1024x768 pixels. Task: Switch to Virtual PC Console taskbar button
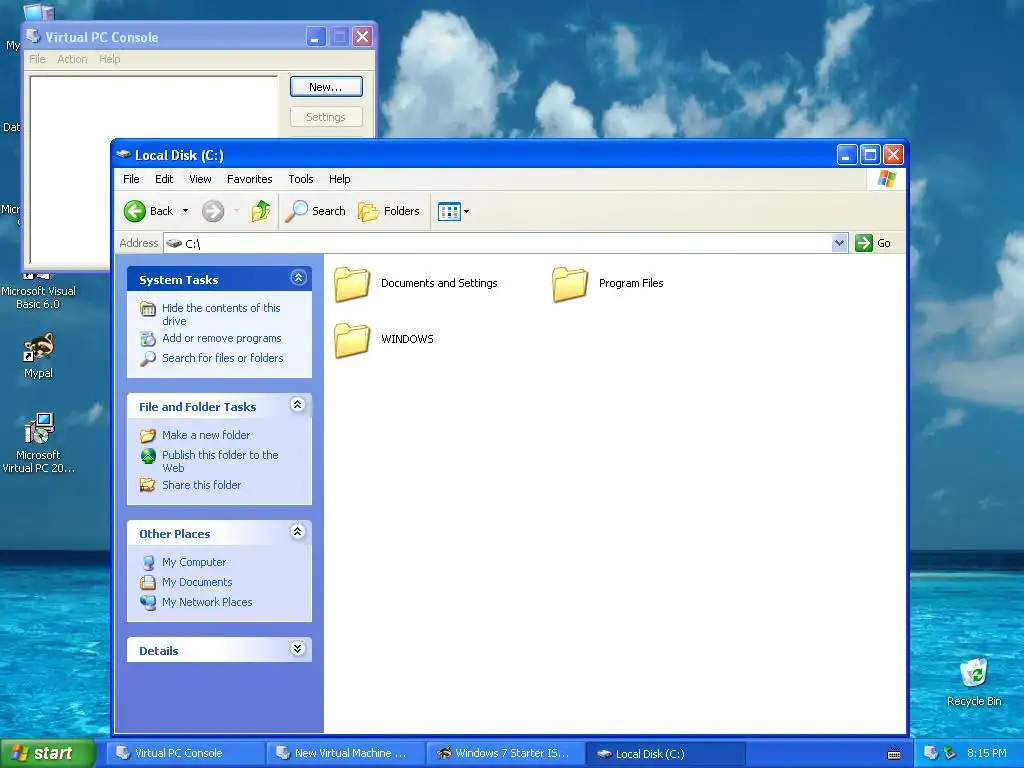coord(186,753)
